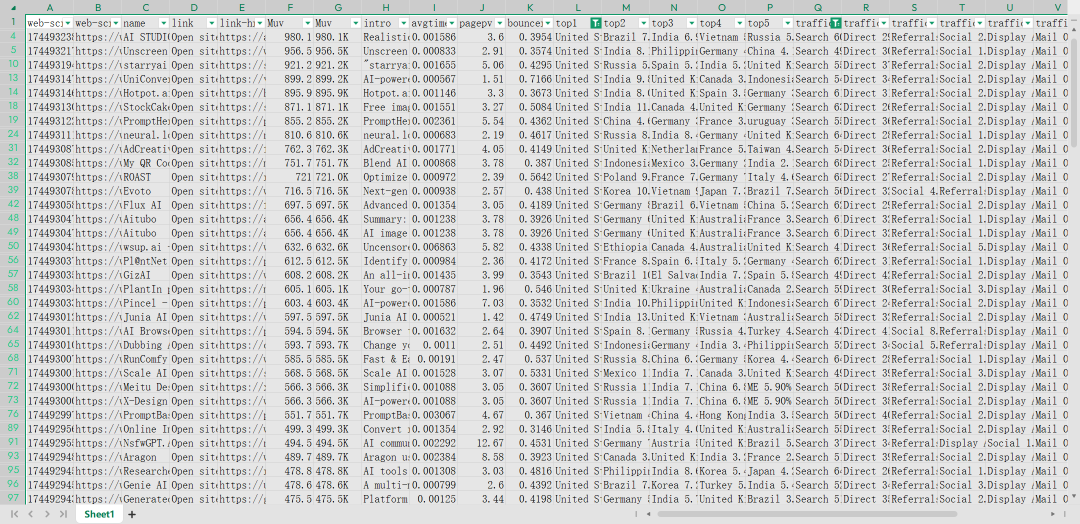1080x524 pixels.
Task: Select row 10 header
Action: [x=12, y=65]
